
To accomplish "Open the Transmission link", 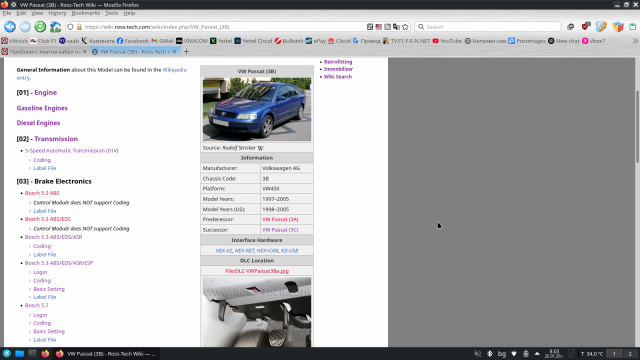I will (56, 139).
